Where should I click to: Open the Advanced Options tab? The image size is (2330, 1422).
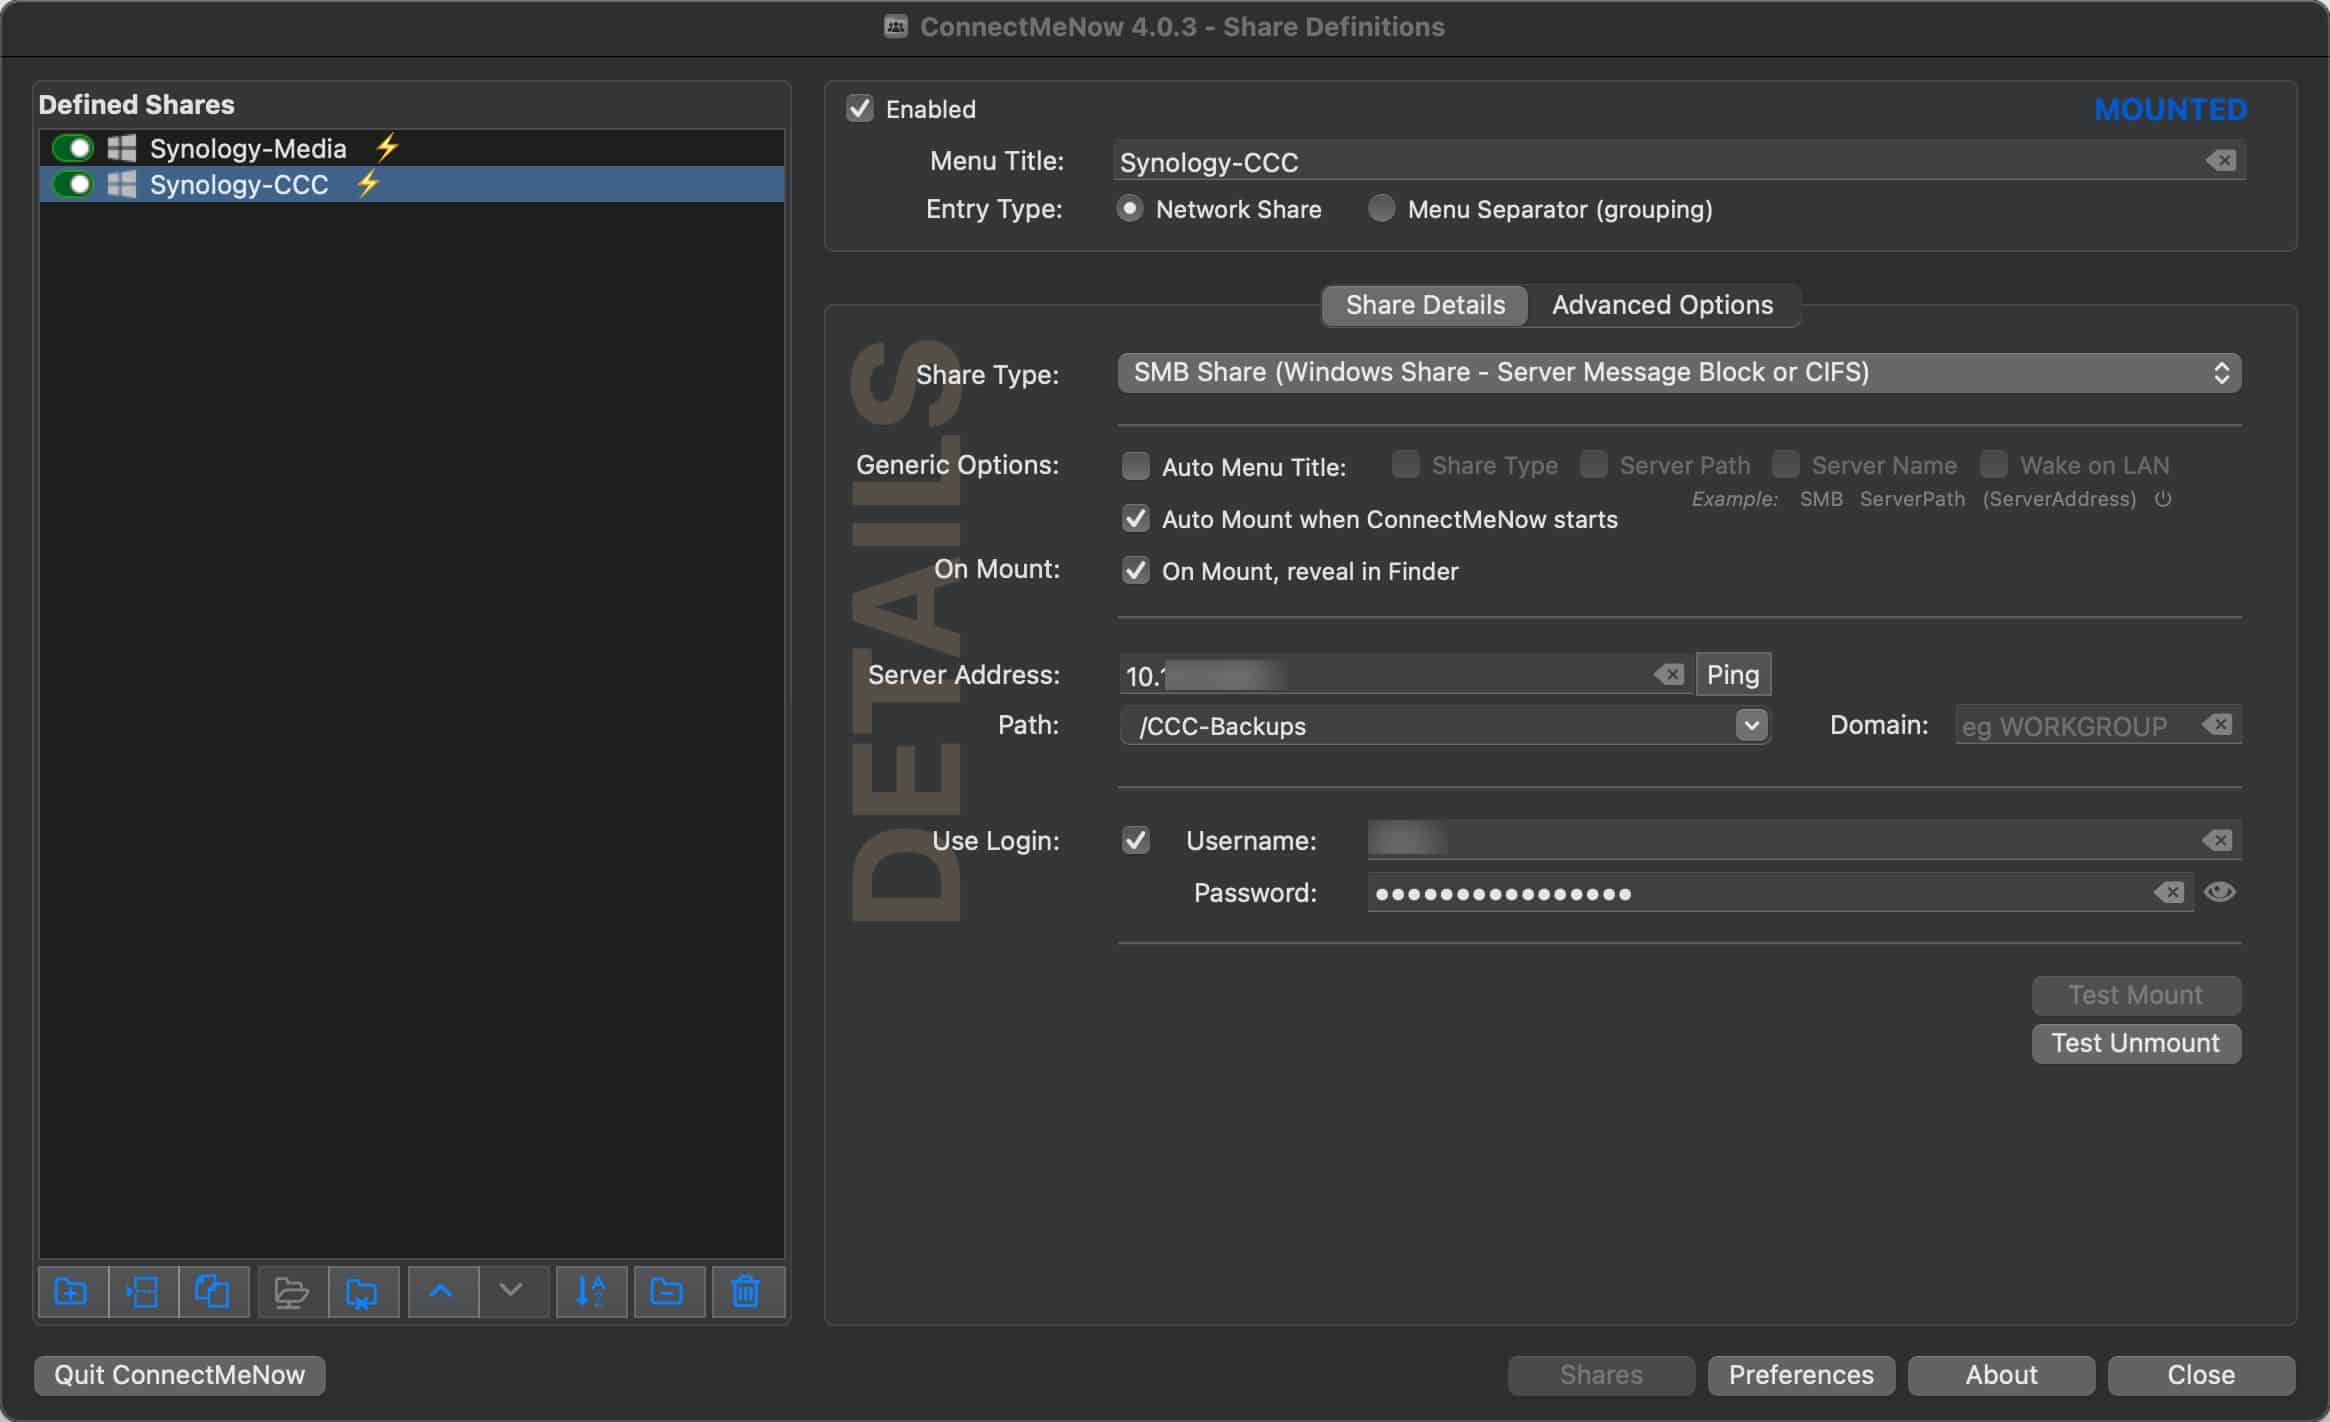click(x=1662, y=305)
